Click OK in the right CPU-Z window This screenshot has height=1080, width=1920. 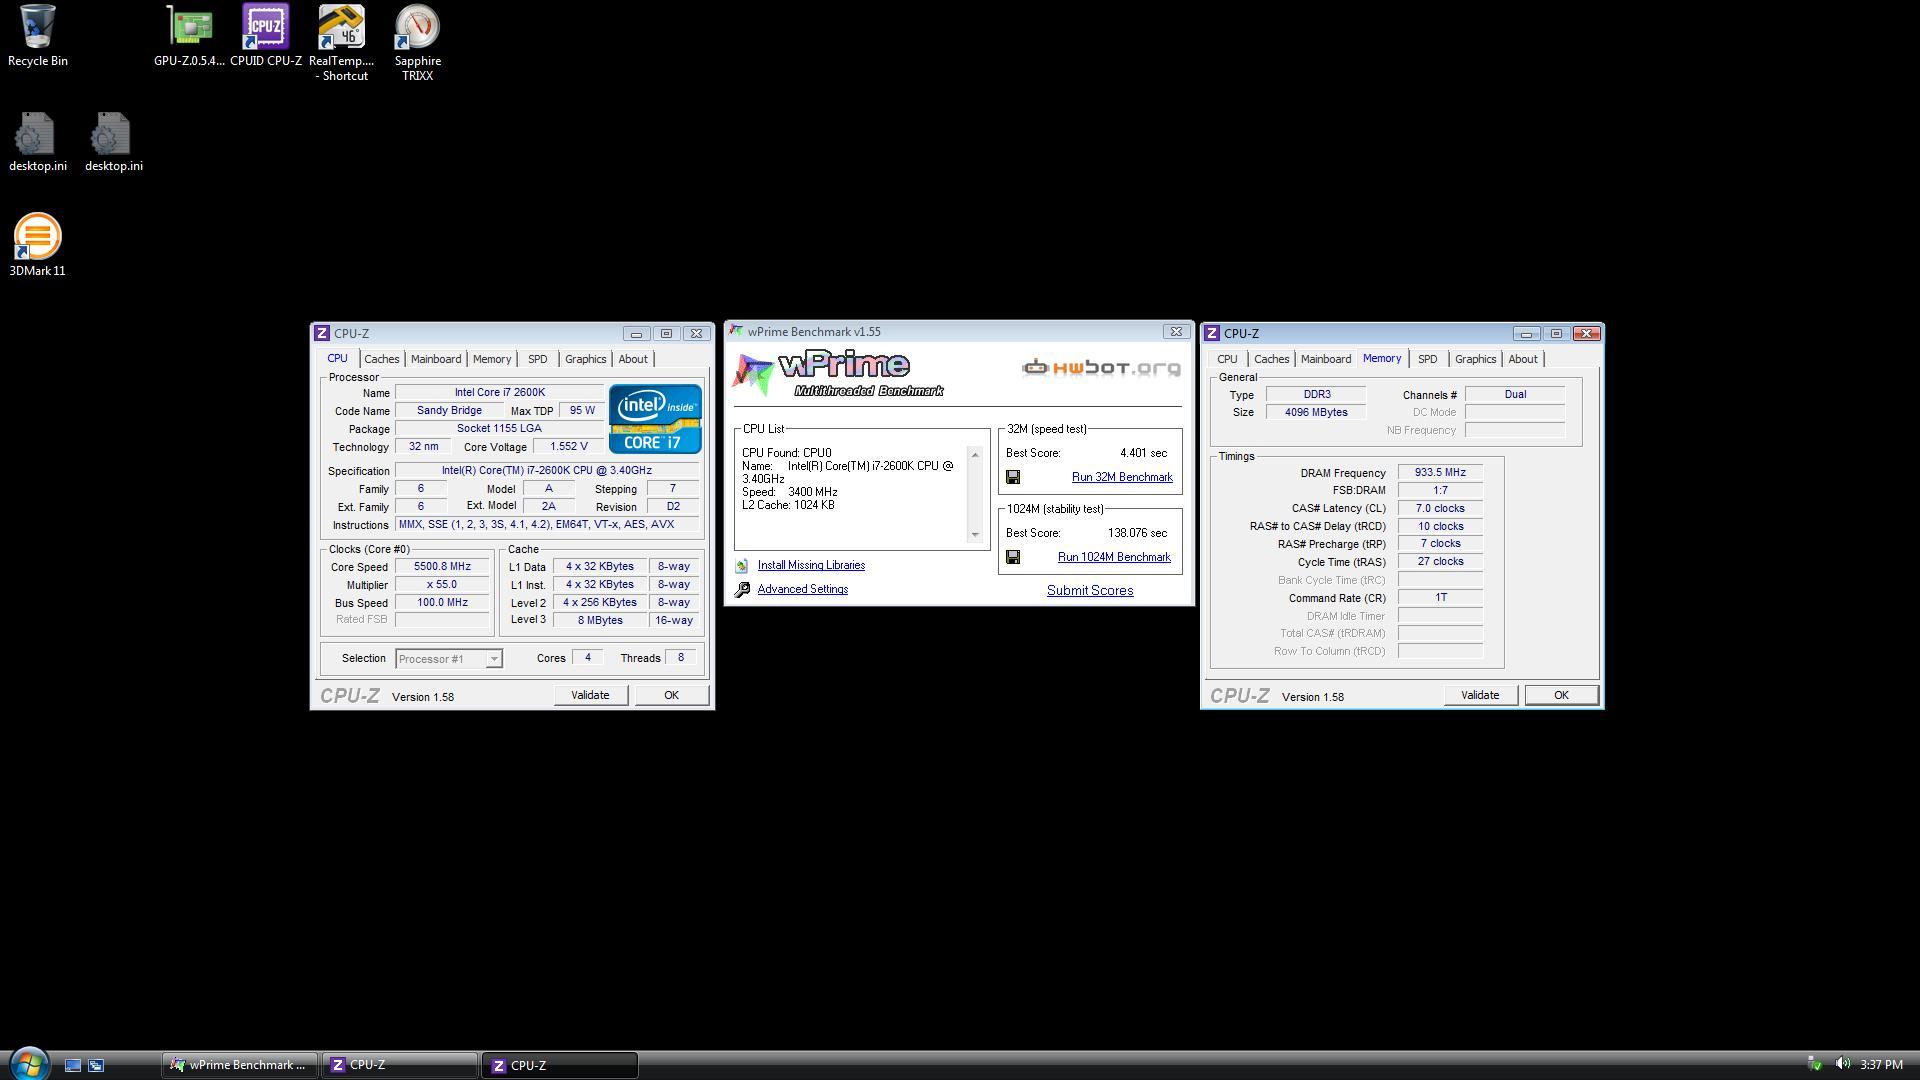1561,695
